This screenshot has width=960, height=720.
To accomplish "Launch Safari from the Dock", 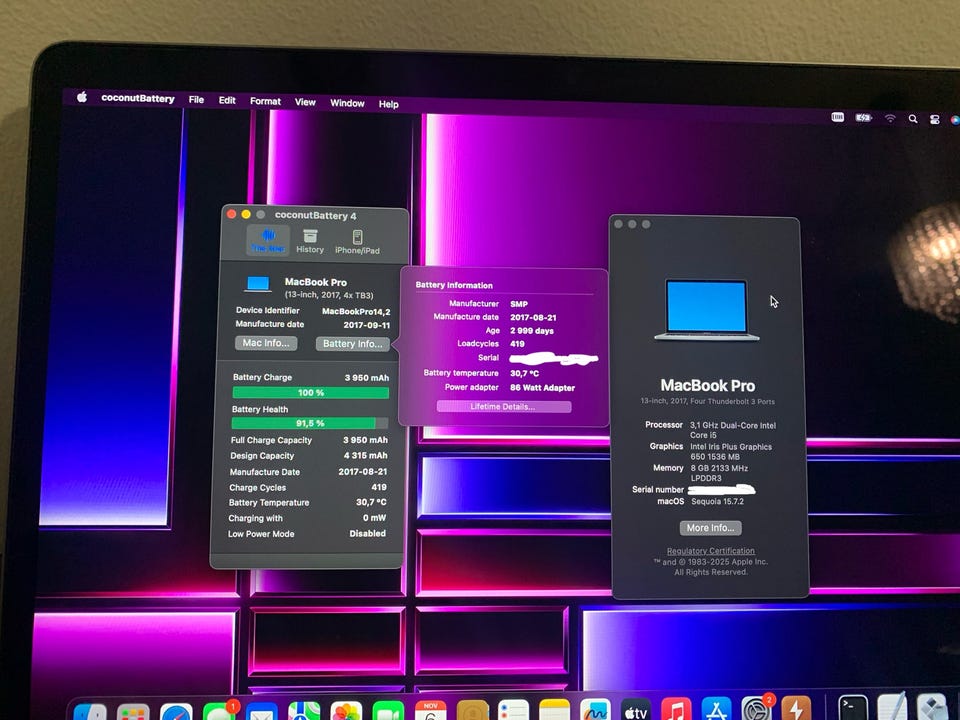I will [x=176, y=713].
